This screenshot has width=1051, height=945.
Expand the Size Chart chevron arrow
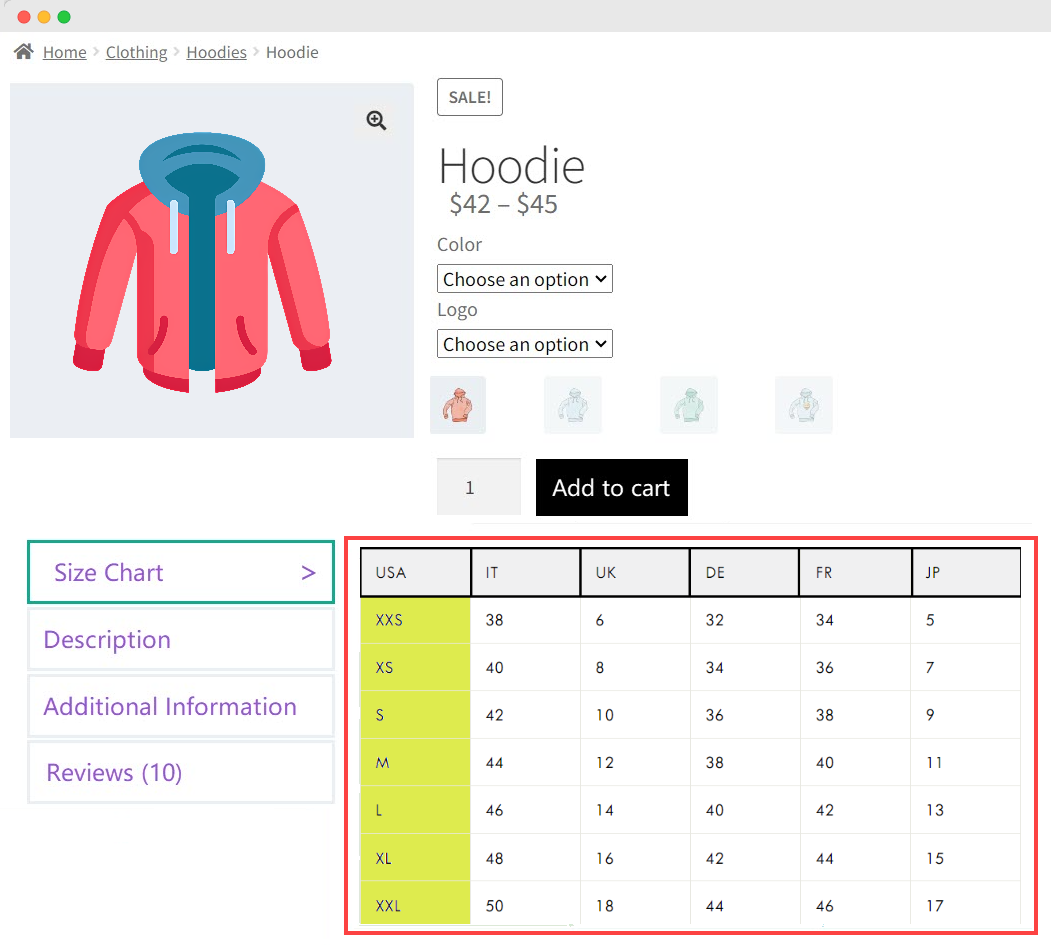click(307, 572)
